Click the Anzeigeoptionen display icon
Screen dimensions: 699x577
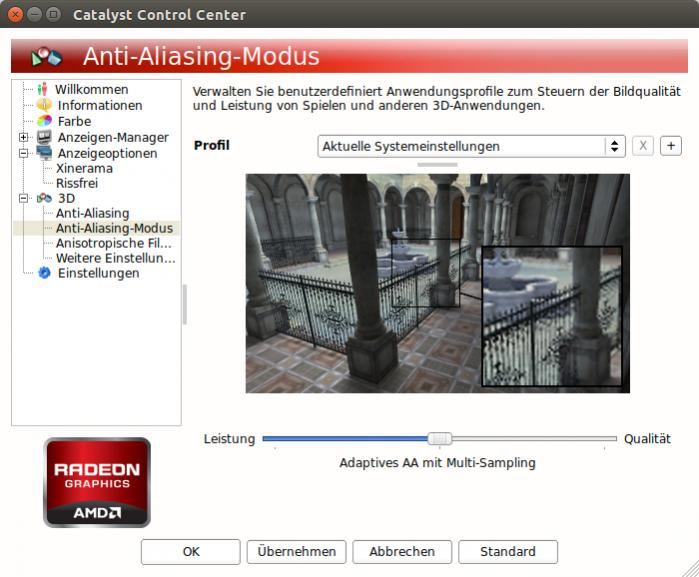(44, 153)
